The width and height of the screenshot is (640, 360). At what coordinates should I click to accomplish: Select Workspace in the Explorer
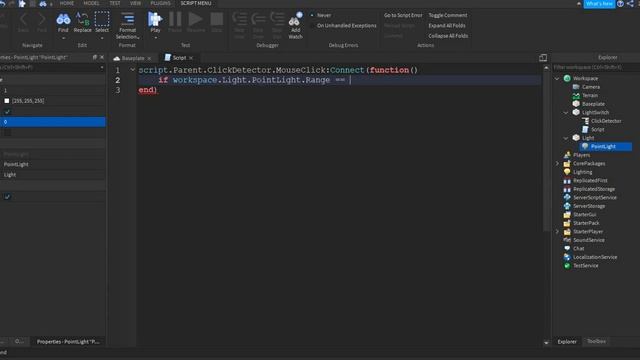(585, 78)
